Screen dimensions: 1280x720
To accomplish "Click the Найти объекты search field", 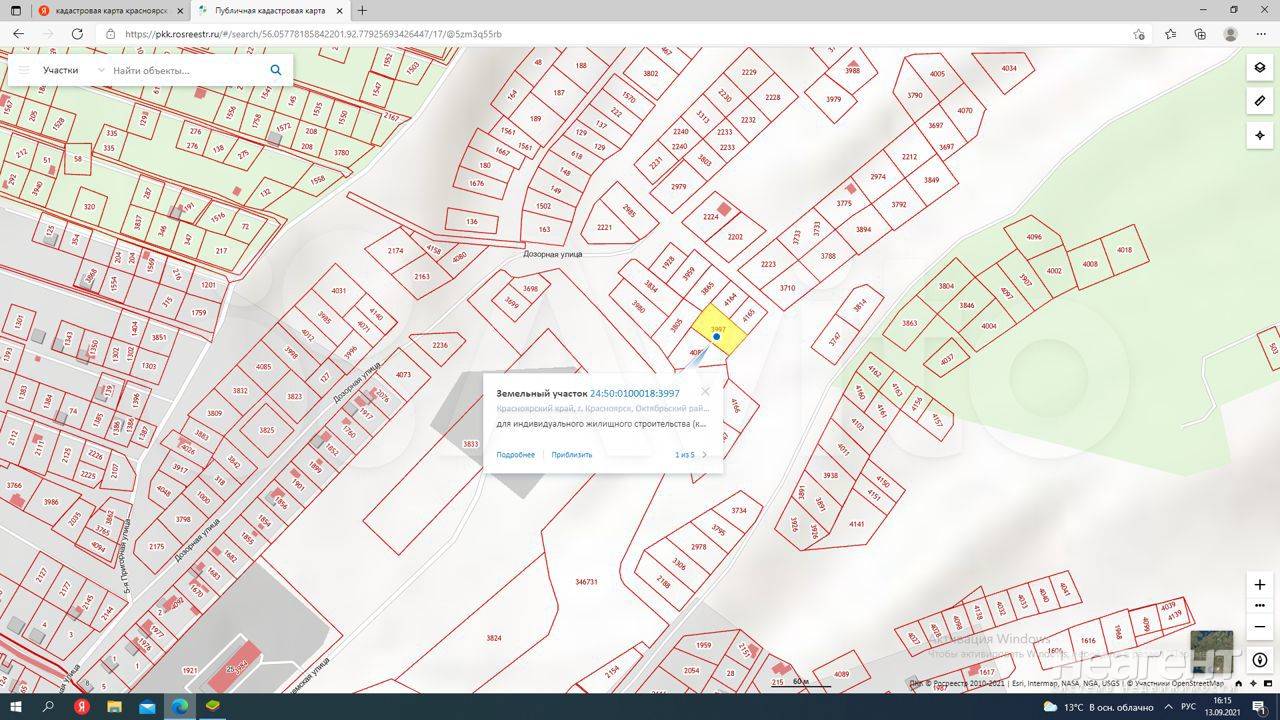I will click(x=185, y=71).
